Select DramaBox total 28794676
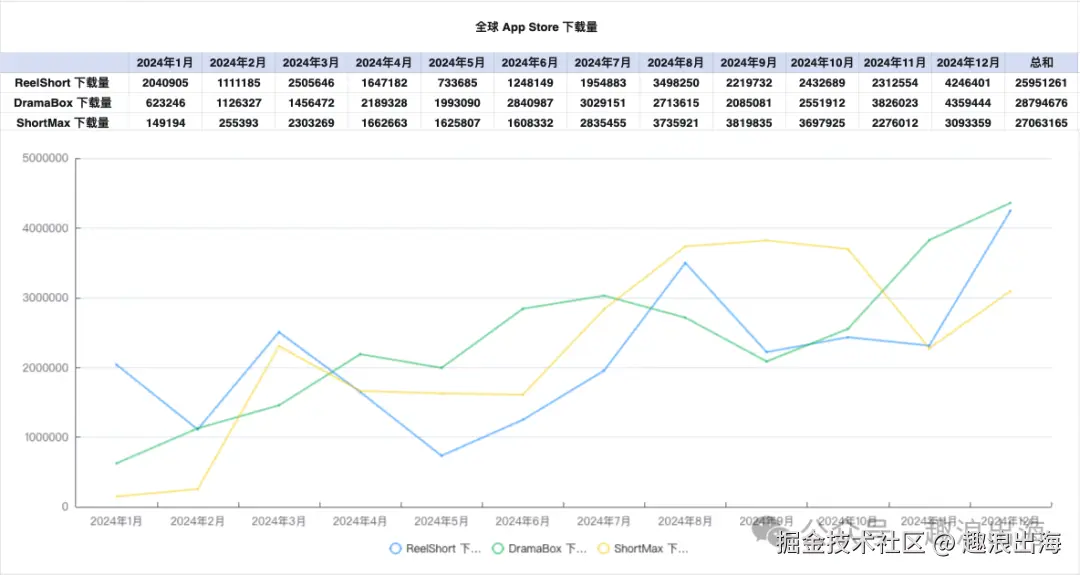This screenshot has height=575, width=1080. pyautogui.click(x=1041, y=103)
